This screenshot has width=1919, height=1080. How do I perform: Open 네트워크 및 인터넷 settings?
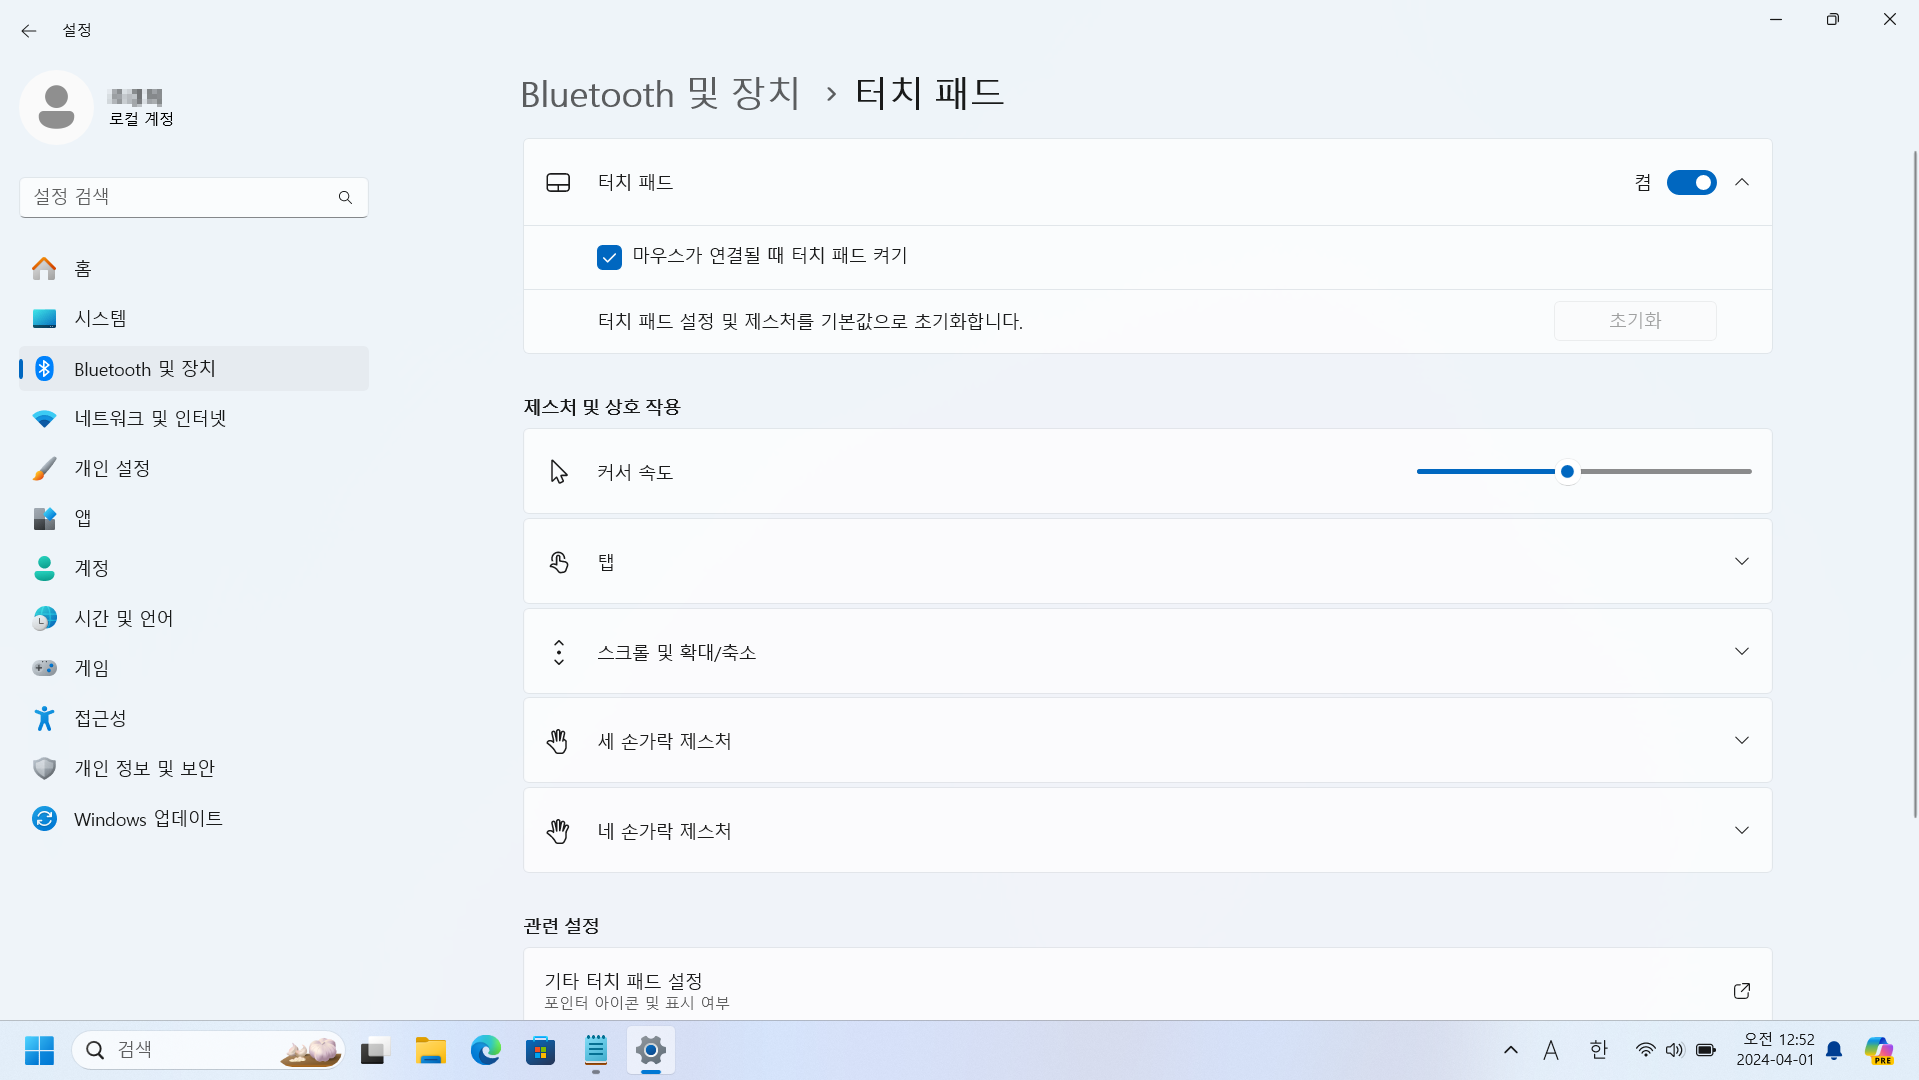(194, 418)
